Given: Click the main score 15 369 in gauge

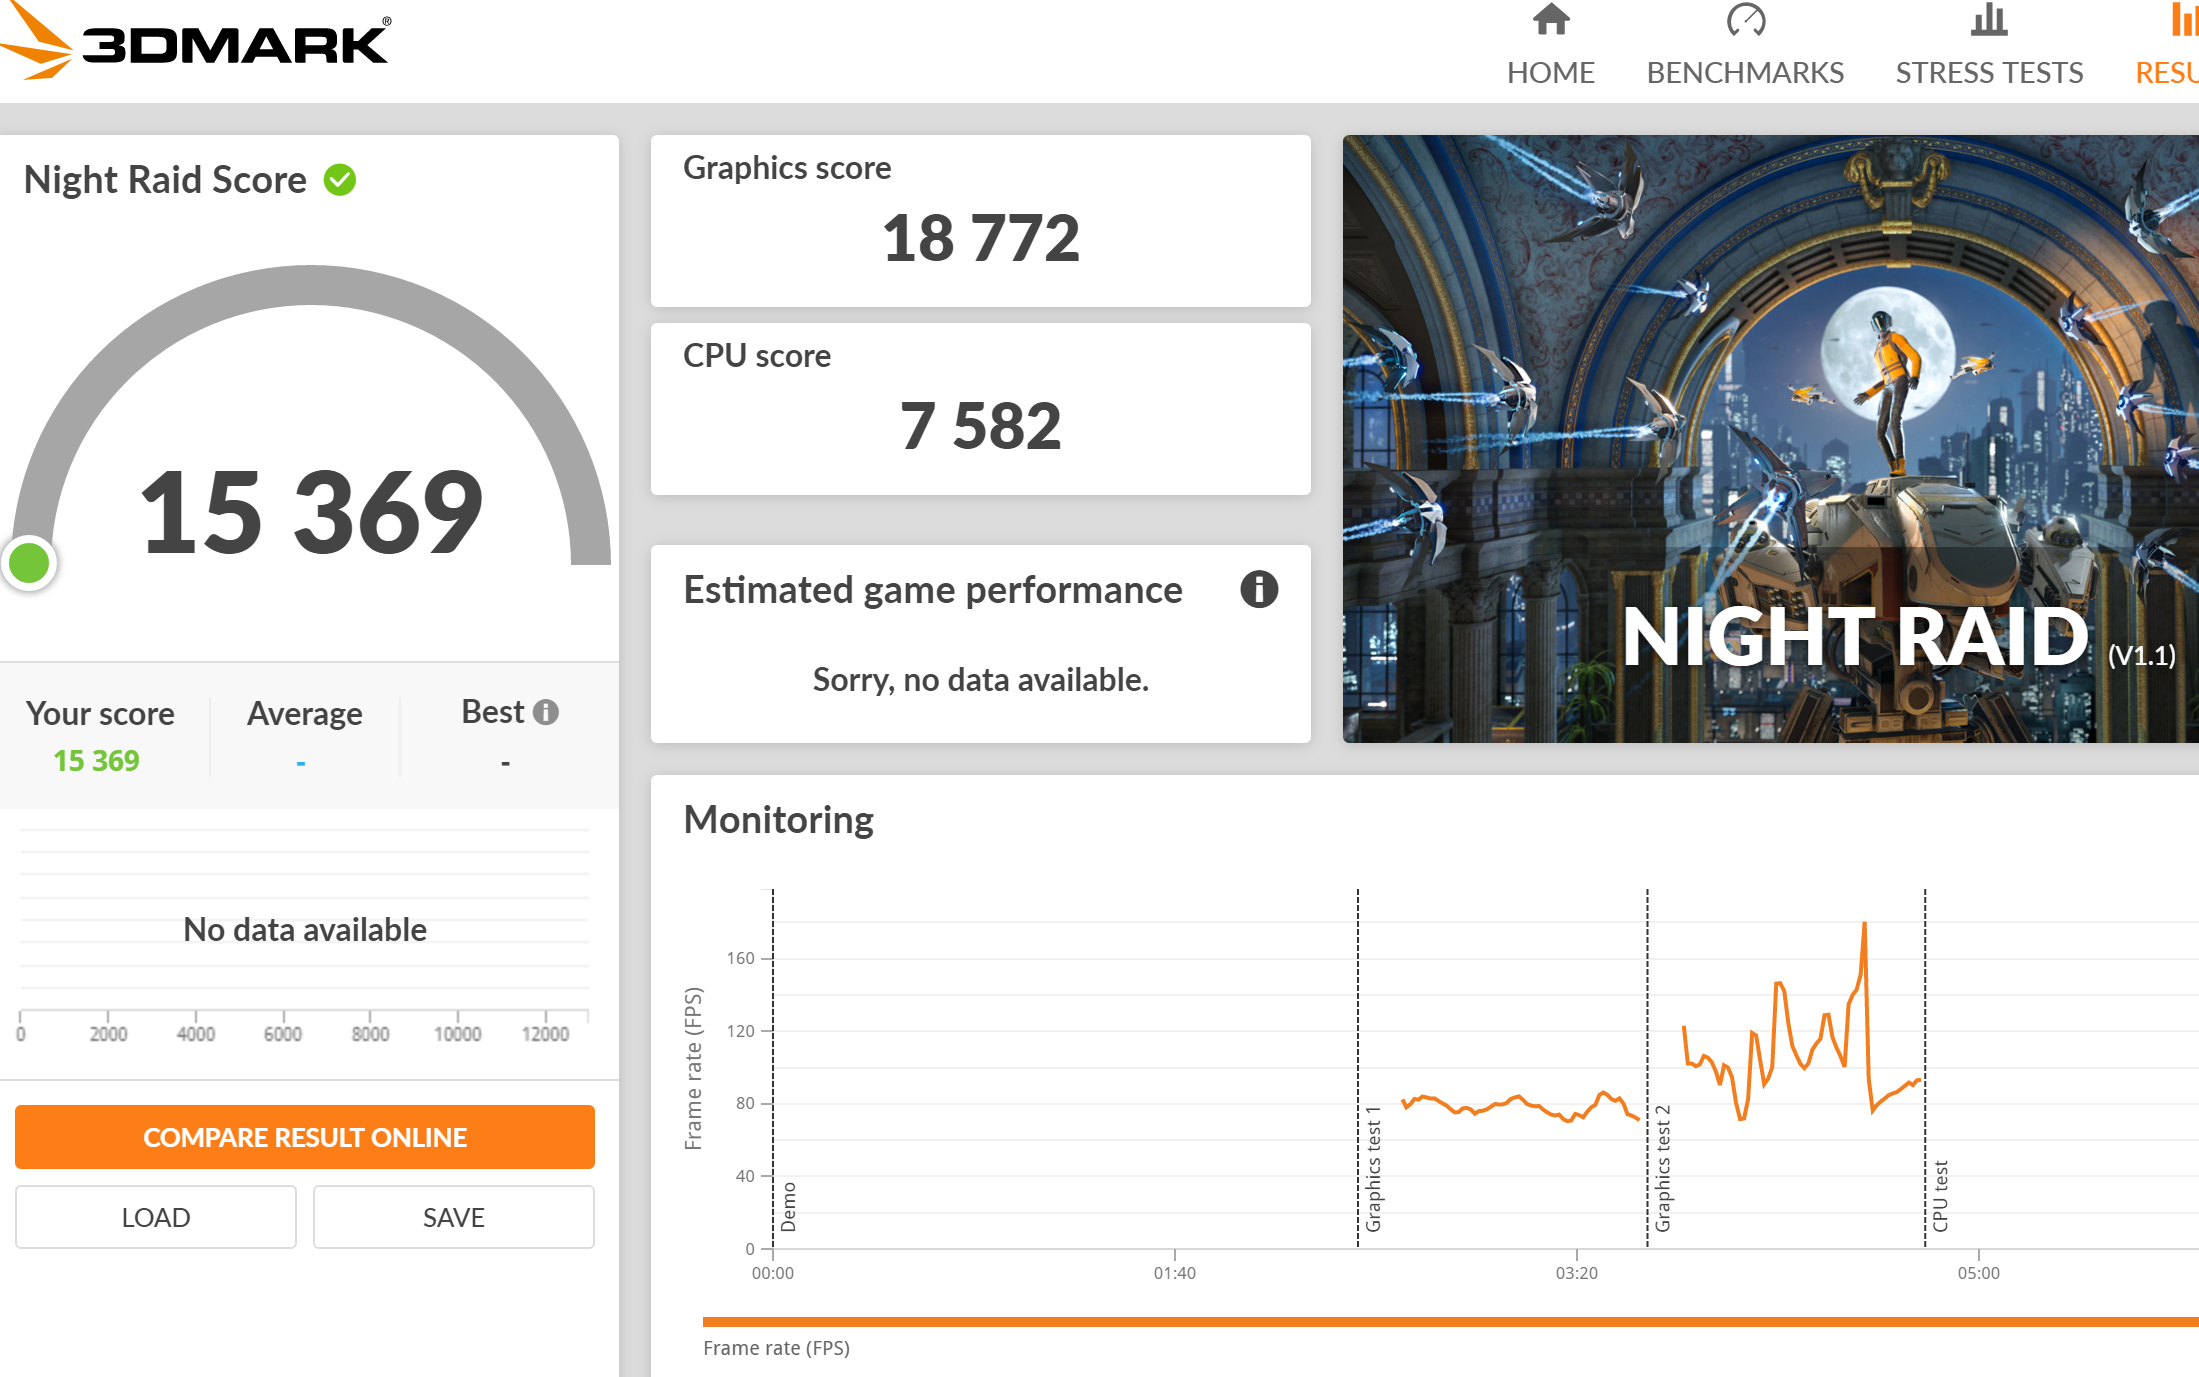Looking at the screenshot, I should (311, 512).
